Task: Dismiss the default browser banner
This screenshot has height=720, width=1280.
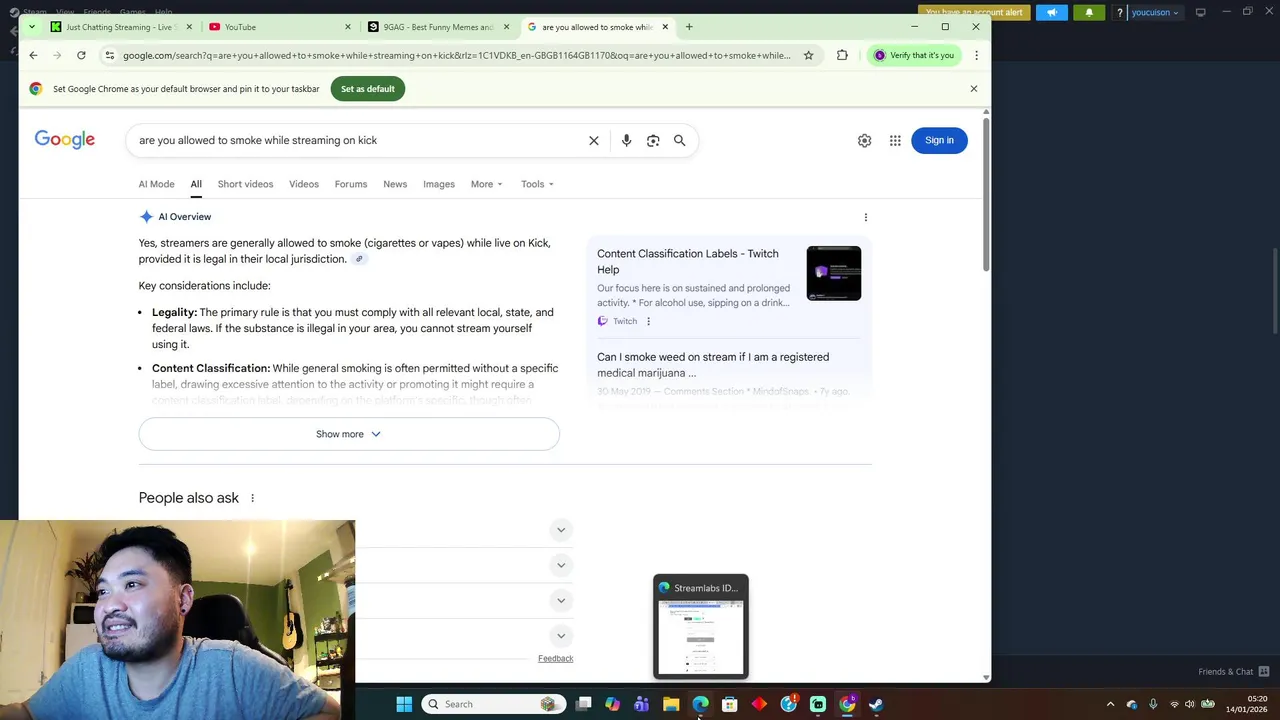Action: [x=973, y=89]
